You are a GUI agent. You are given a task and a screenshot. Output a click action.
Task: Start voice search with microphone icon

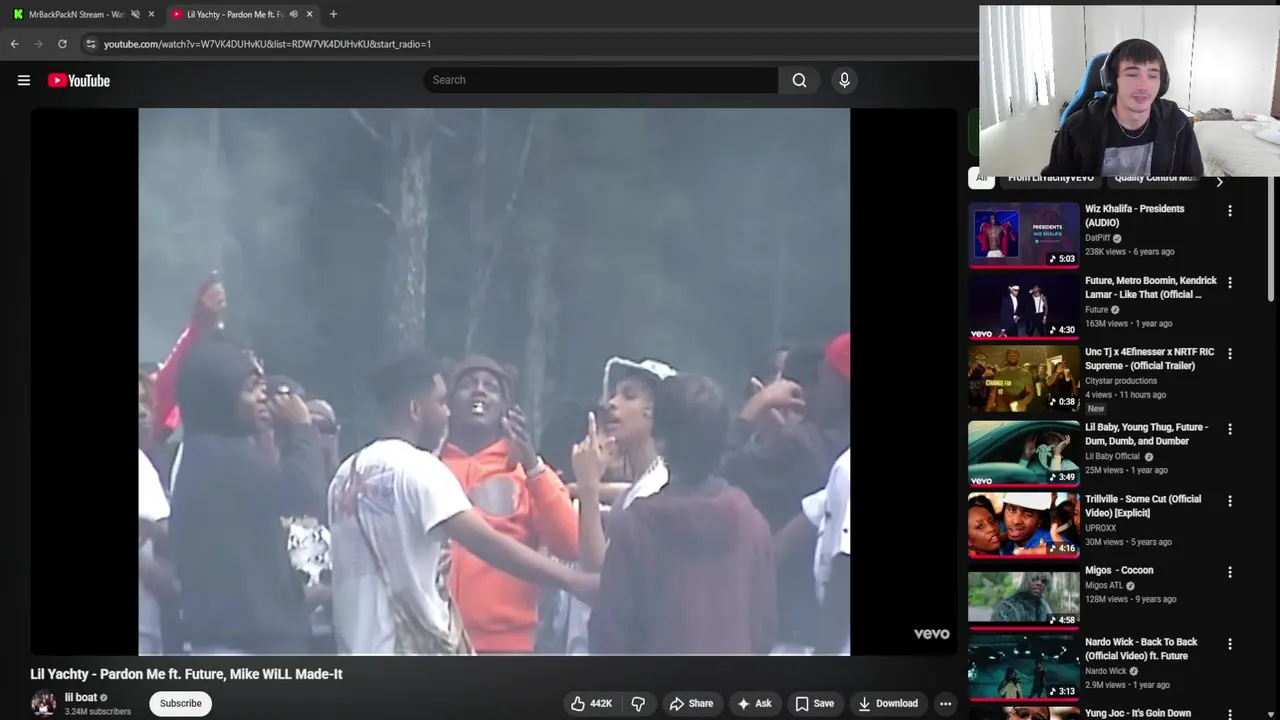point(844,80)
